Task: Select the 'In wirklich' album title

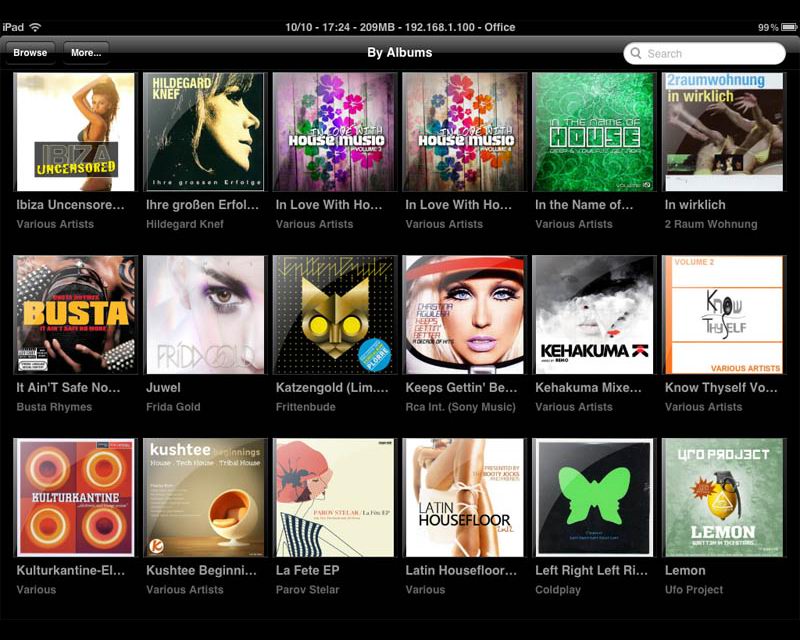Action: [x=695, y=205]
